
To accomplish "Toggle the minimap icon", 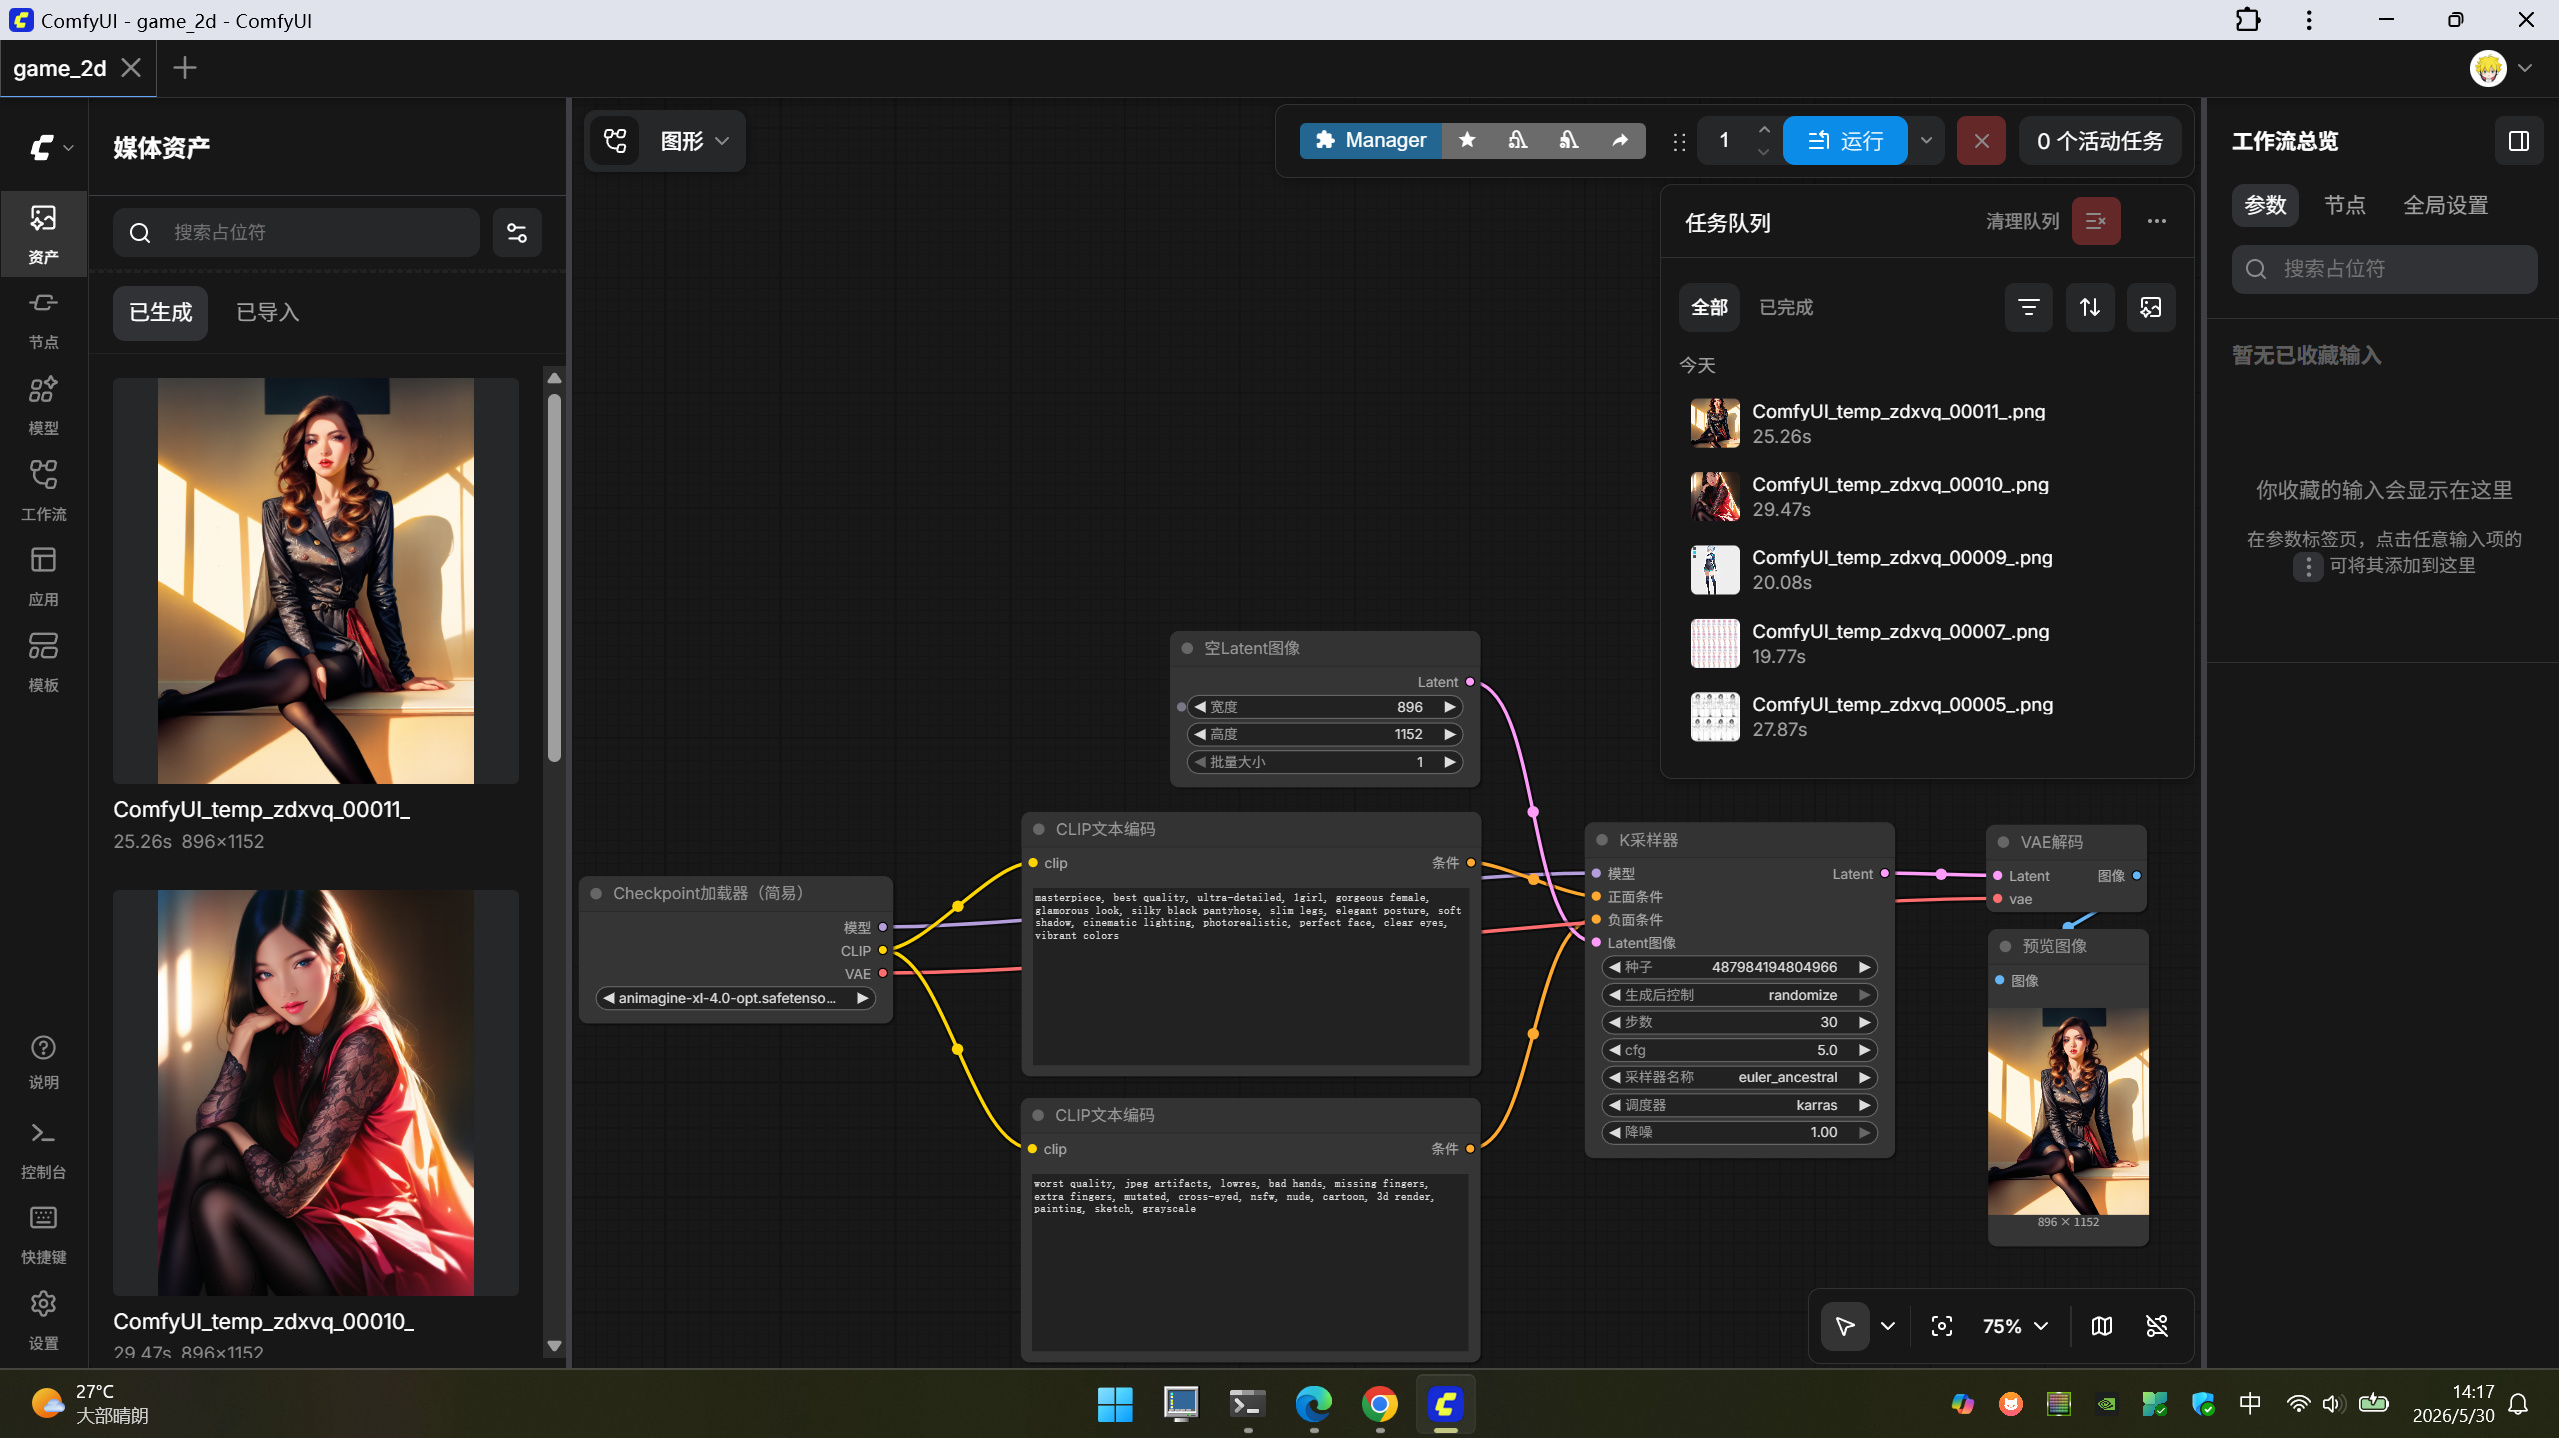I will pos(2102,1326).
